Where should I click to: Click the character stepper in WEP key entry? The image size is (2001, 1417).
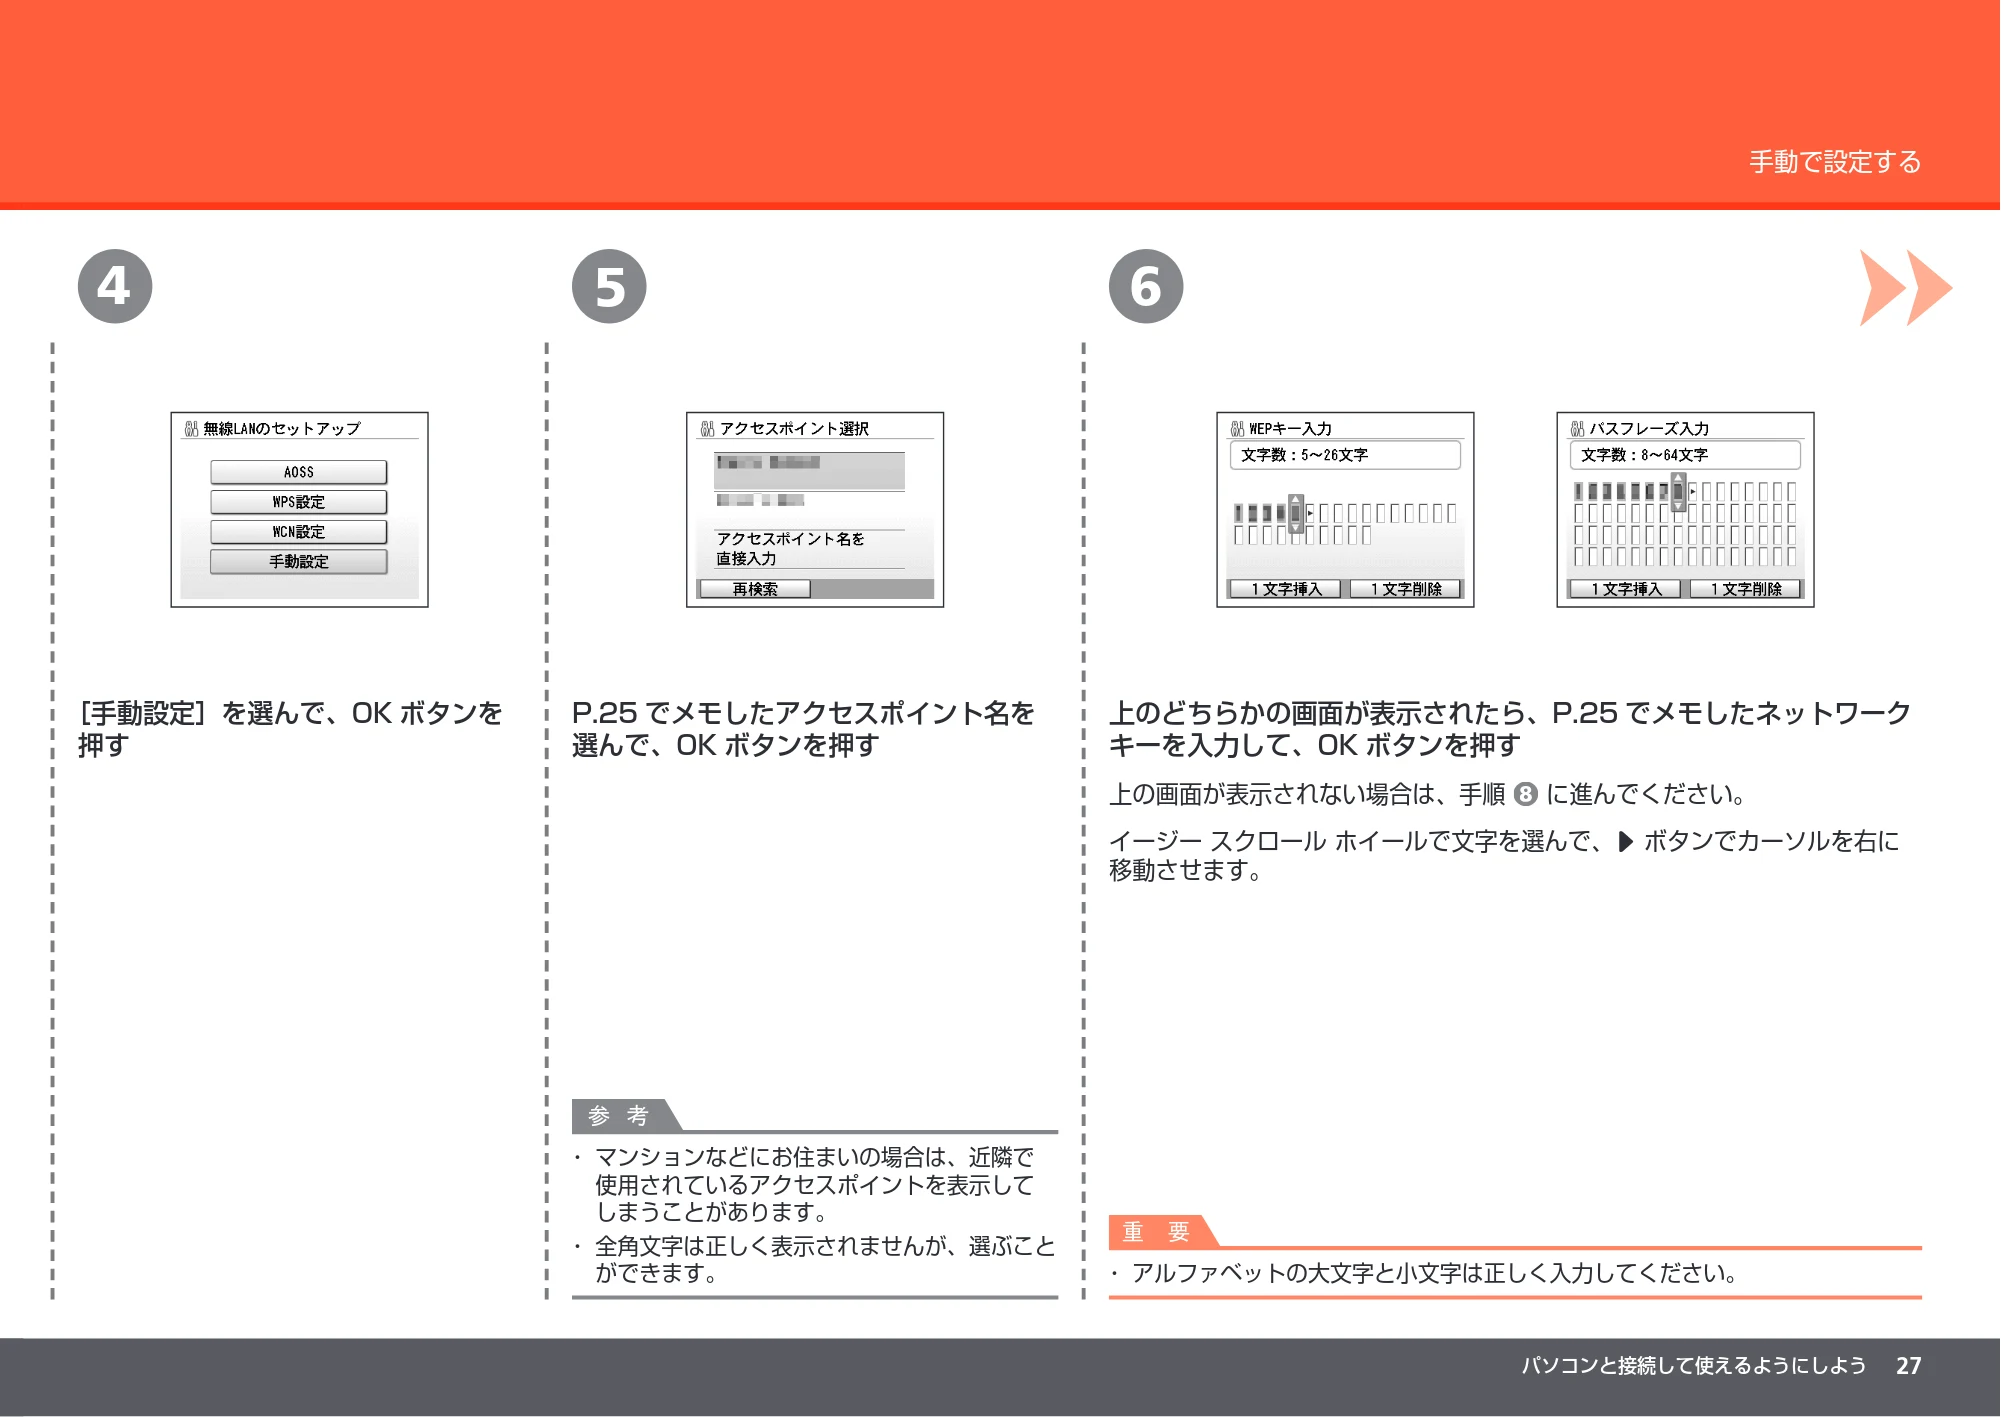[x=1296, y=513]
